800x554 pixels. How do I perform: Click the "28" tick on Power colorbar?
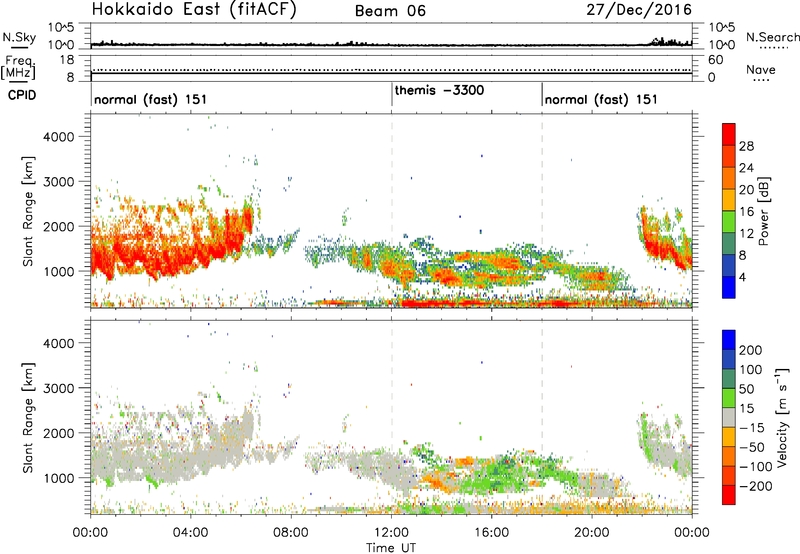pos(746,146)
